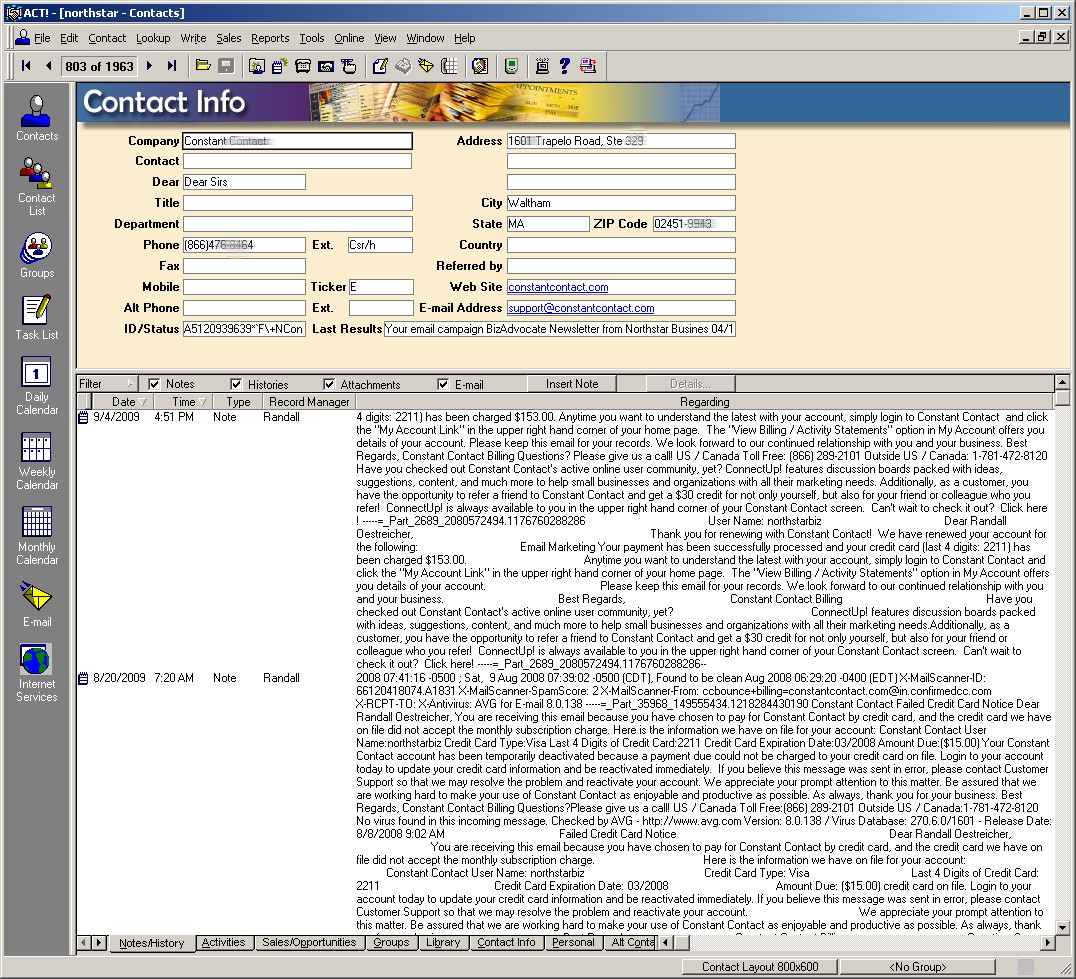Select the 9/4/2009 note row icon
The image size is (1076, 979).
[84, 417]
